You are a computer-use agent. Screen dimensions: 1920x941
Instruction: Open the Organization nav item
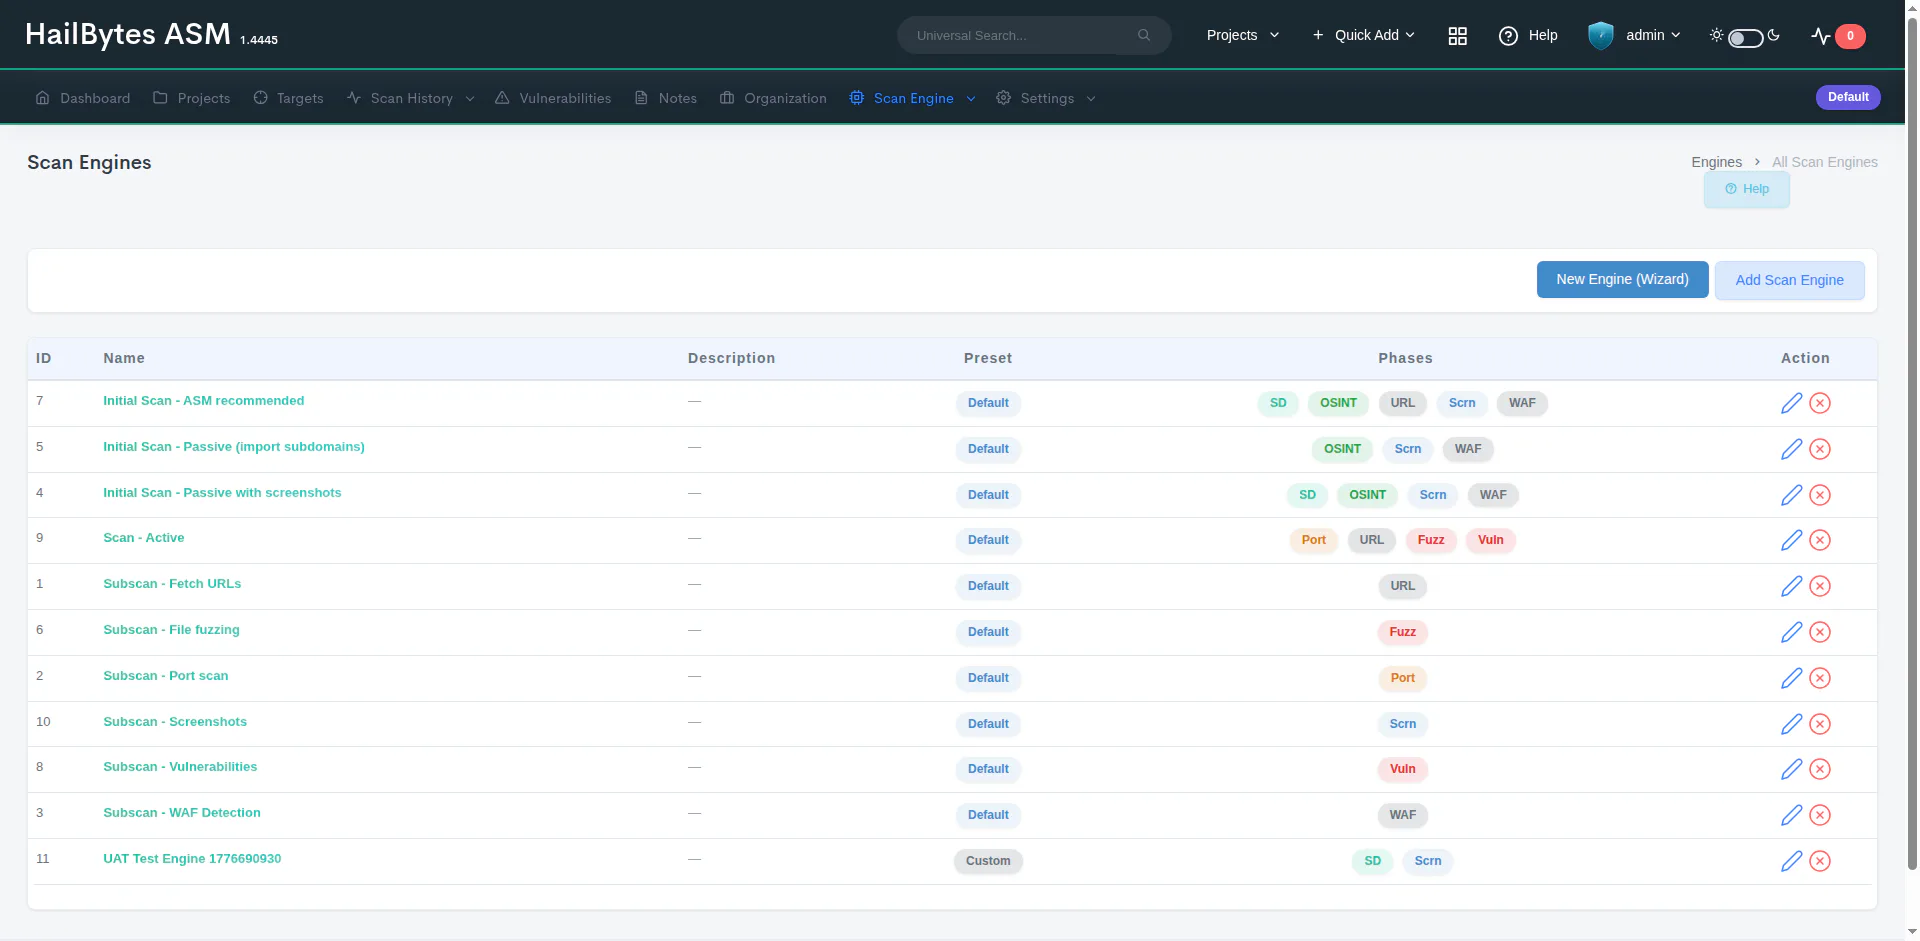click(x=773, y=98)
